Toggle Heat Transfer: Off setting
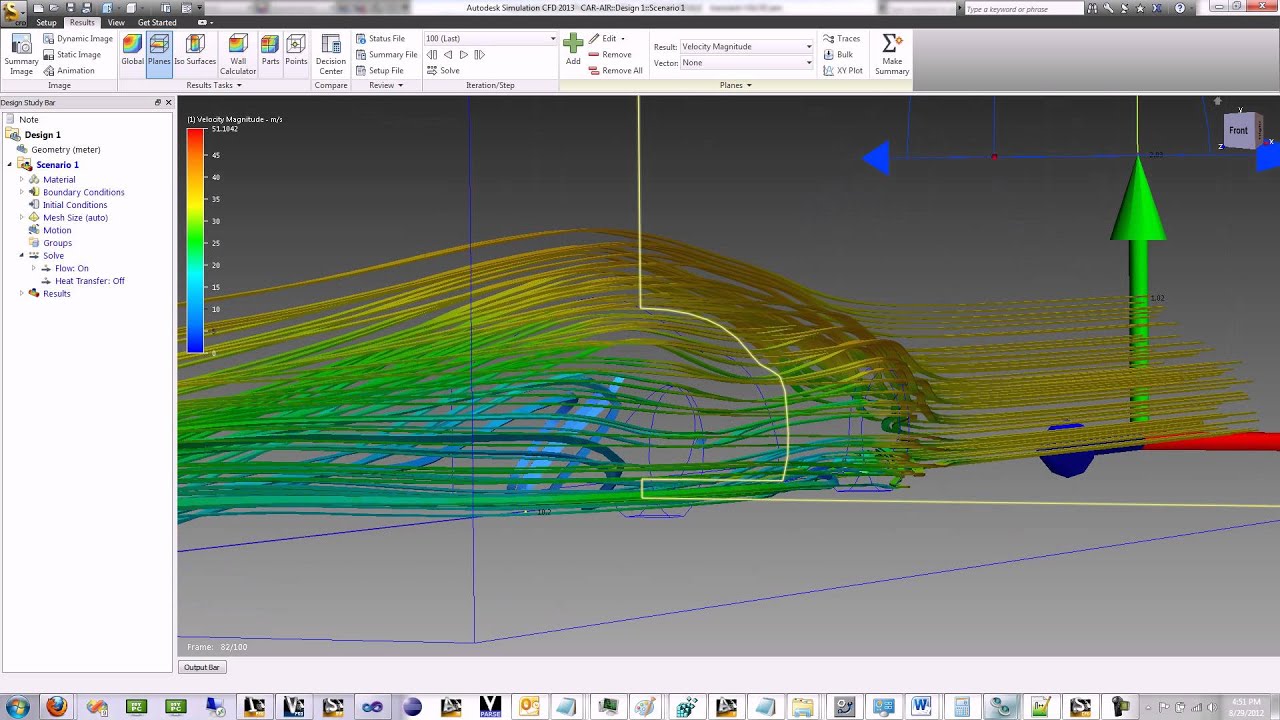 (89, 281)
